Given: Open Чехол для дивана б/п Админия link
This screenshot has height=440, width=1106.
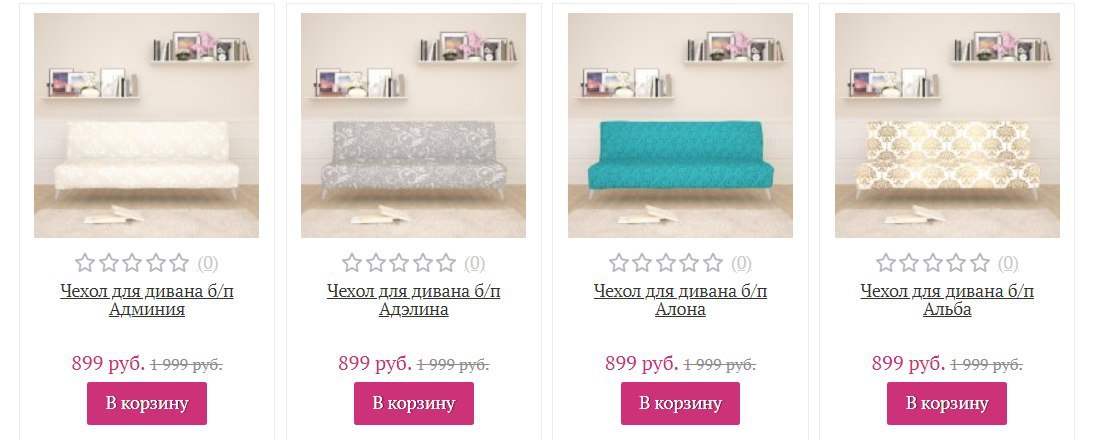Looking at the screenshot, I should [147, 300].
